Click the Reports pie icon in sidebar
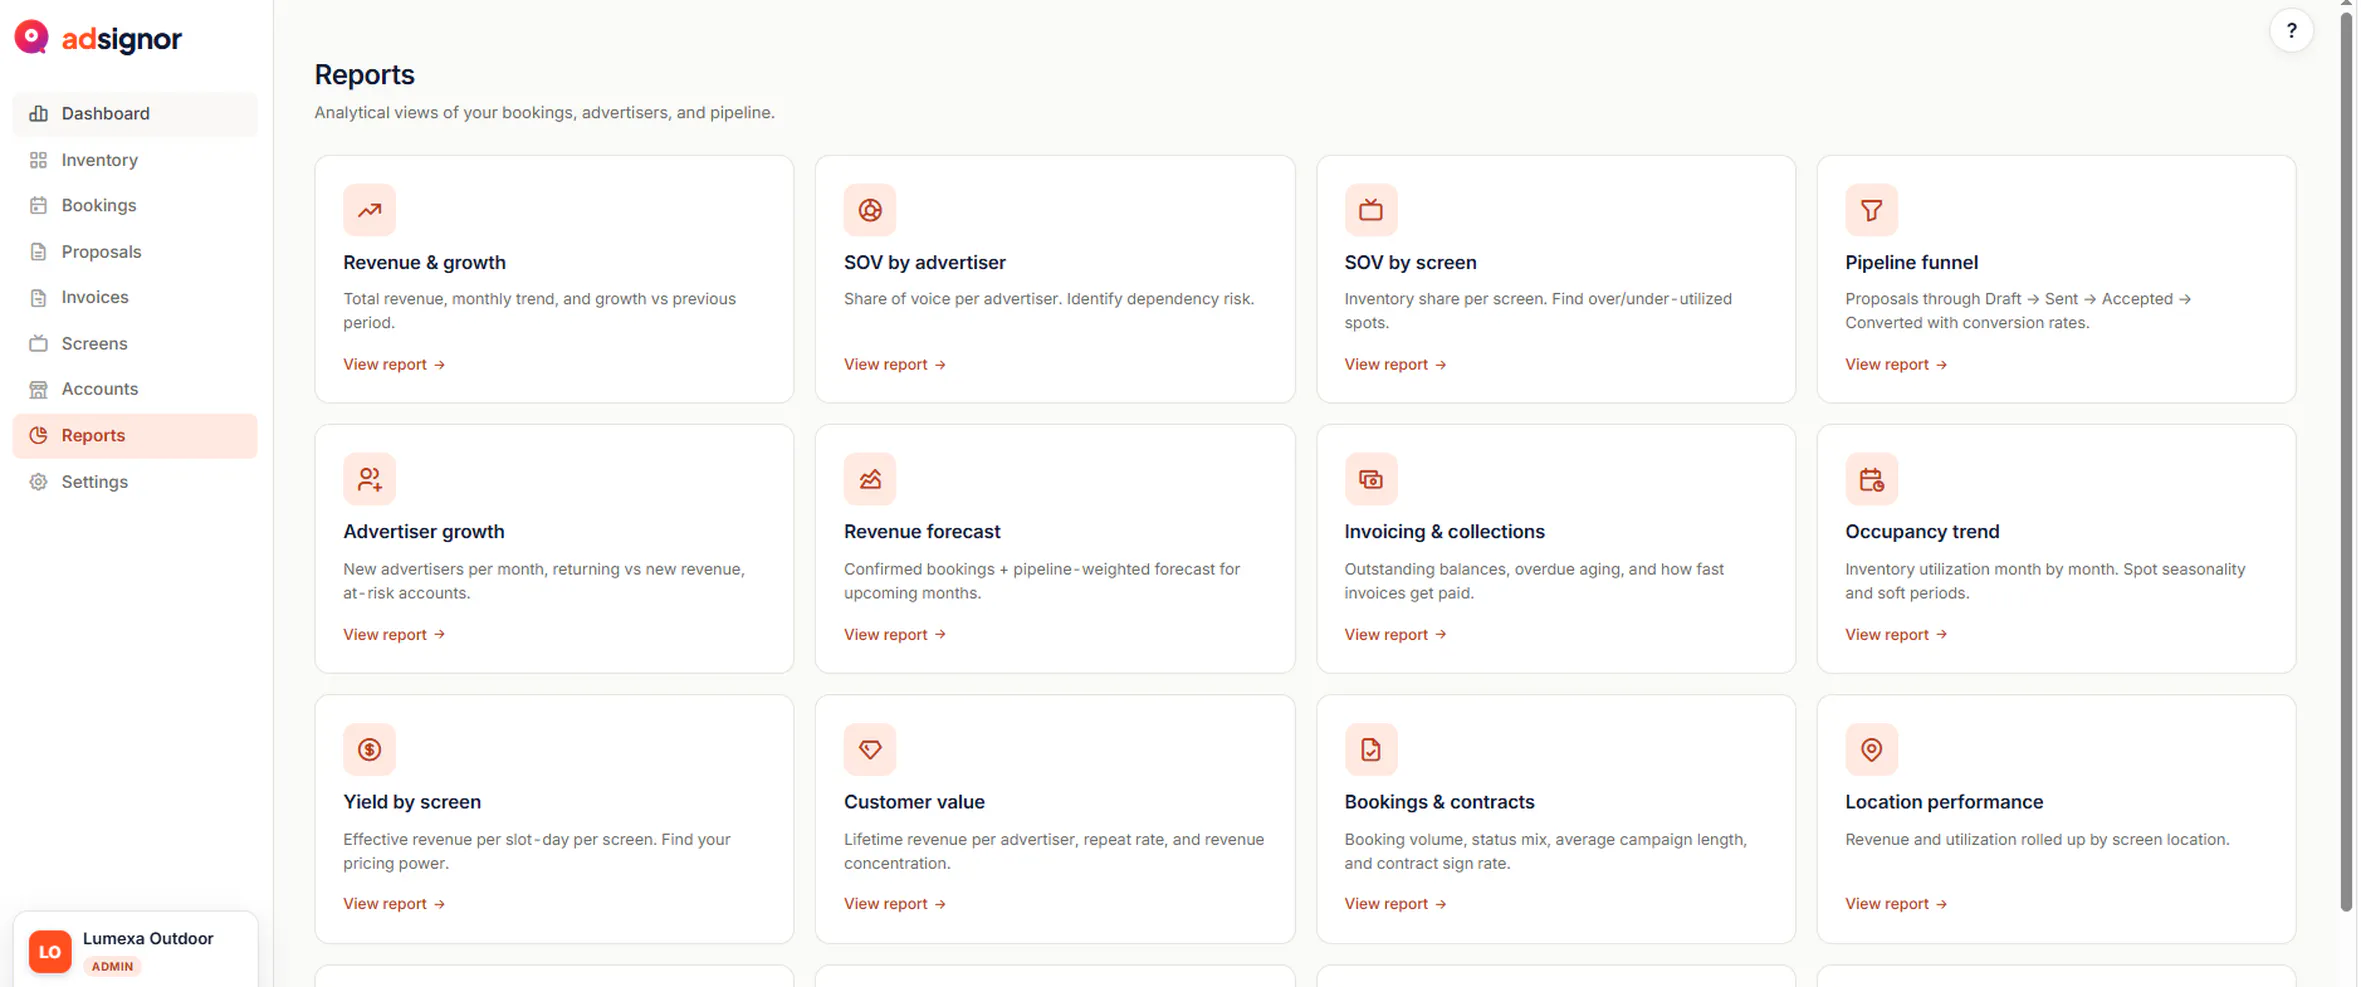The height and width of the screenshot is (987, 2361). (x=38, y=435)
